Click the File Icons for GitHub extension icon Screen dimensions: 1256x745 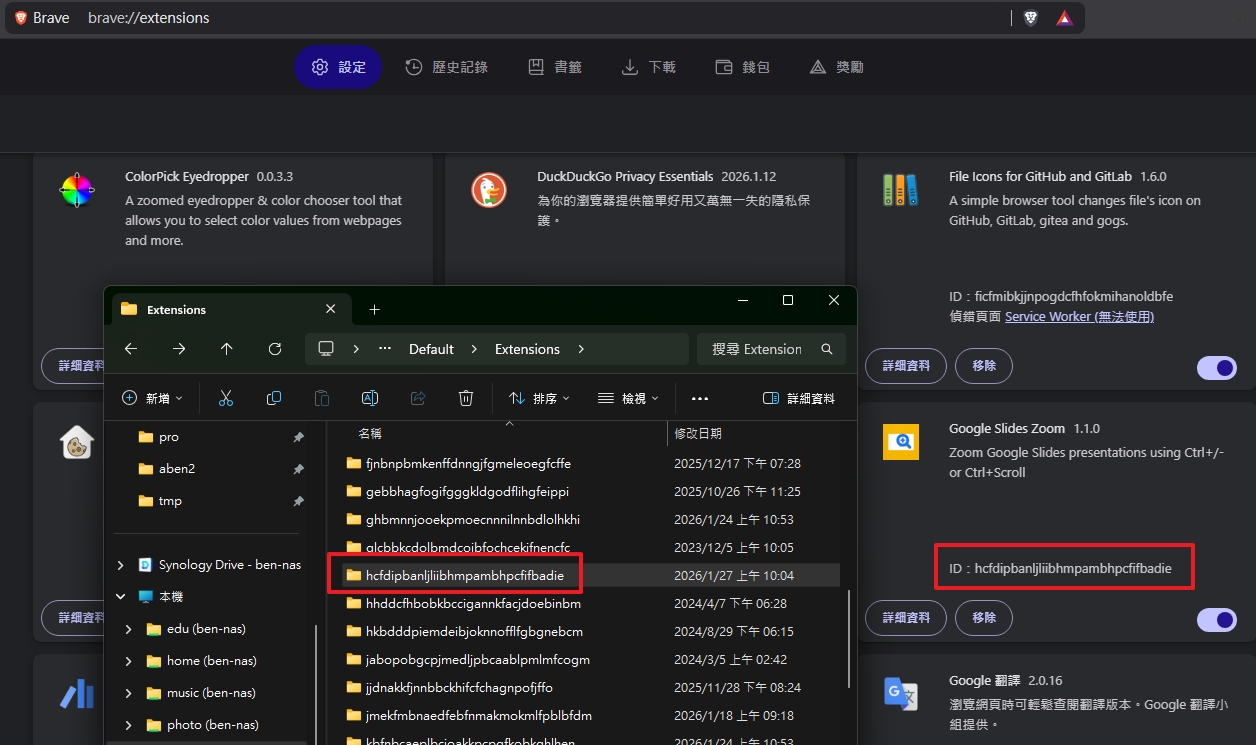pos(900,189)
